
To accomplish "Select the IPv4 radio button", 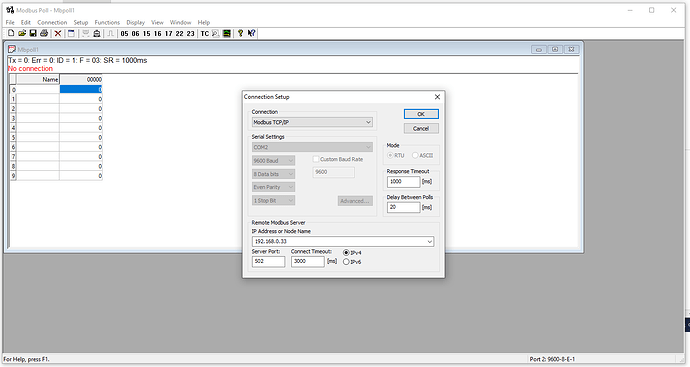I will (x=346, y=253).
